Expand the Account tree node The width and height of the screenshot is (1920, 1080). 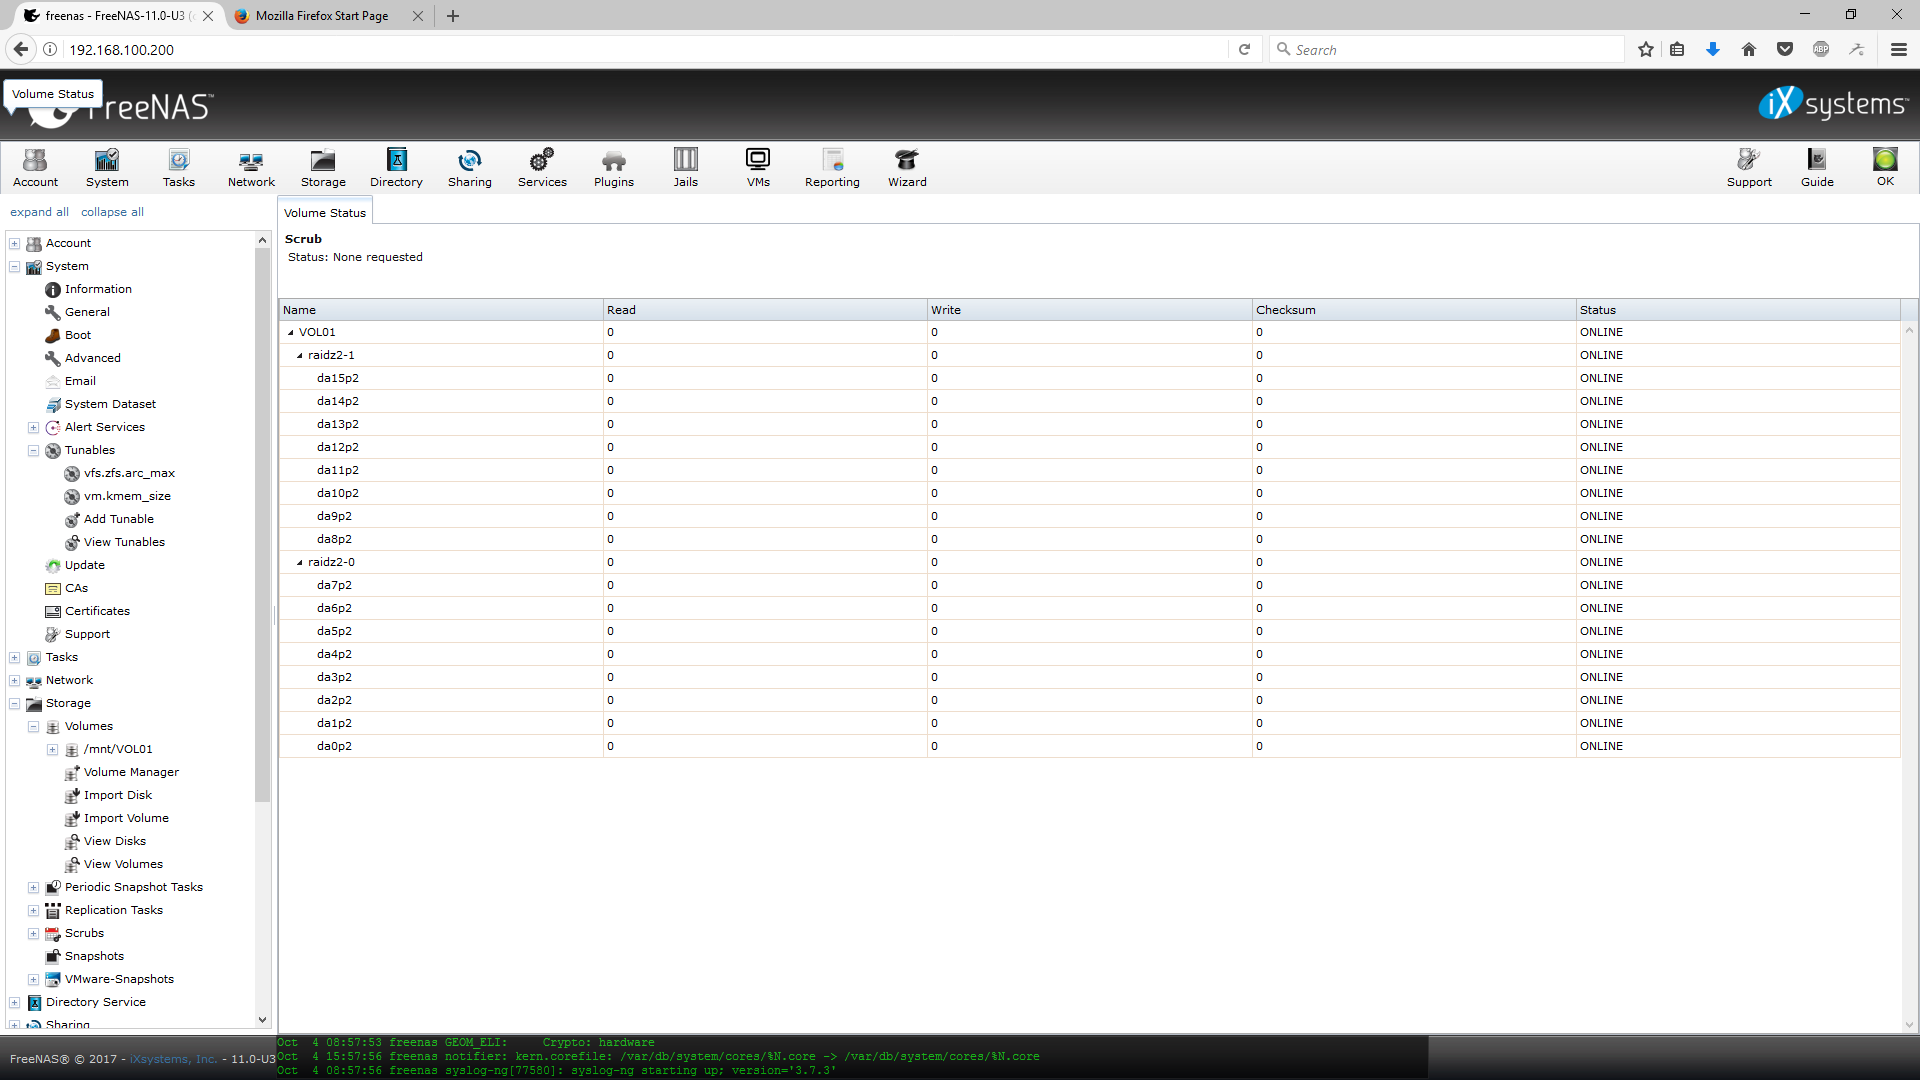click(x=15, y=244)
